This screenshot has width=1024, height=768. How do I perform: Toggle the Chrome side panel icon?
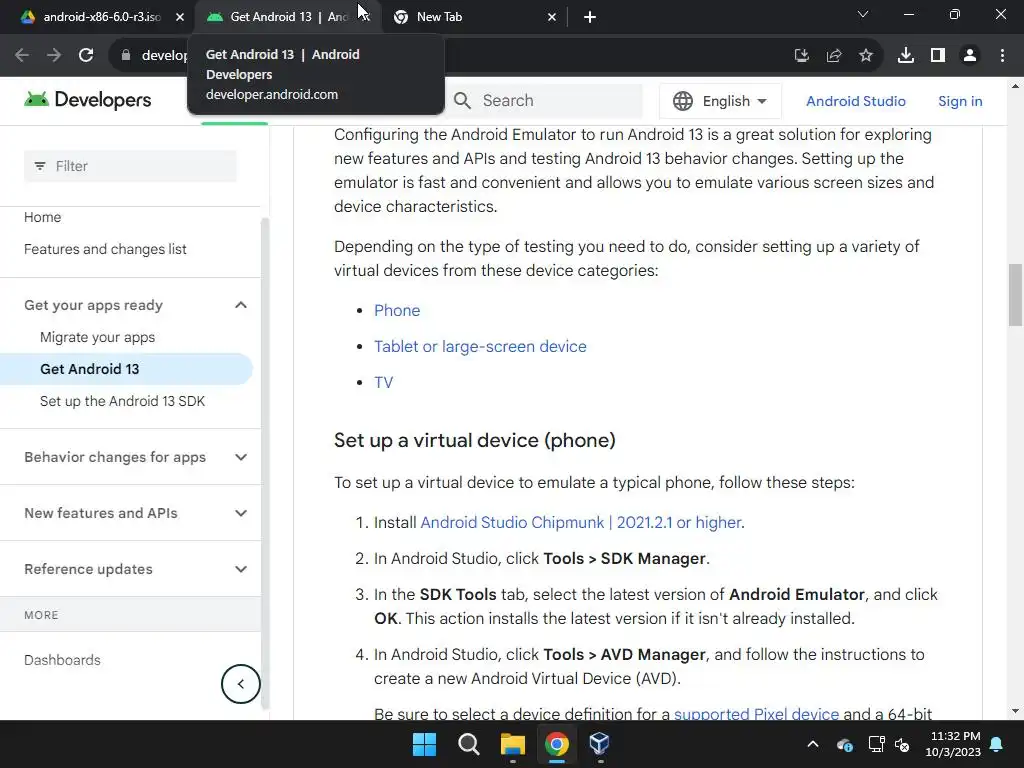[938, 56]
